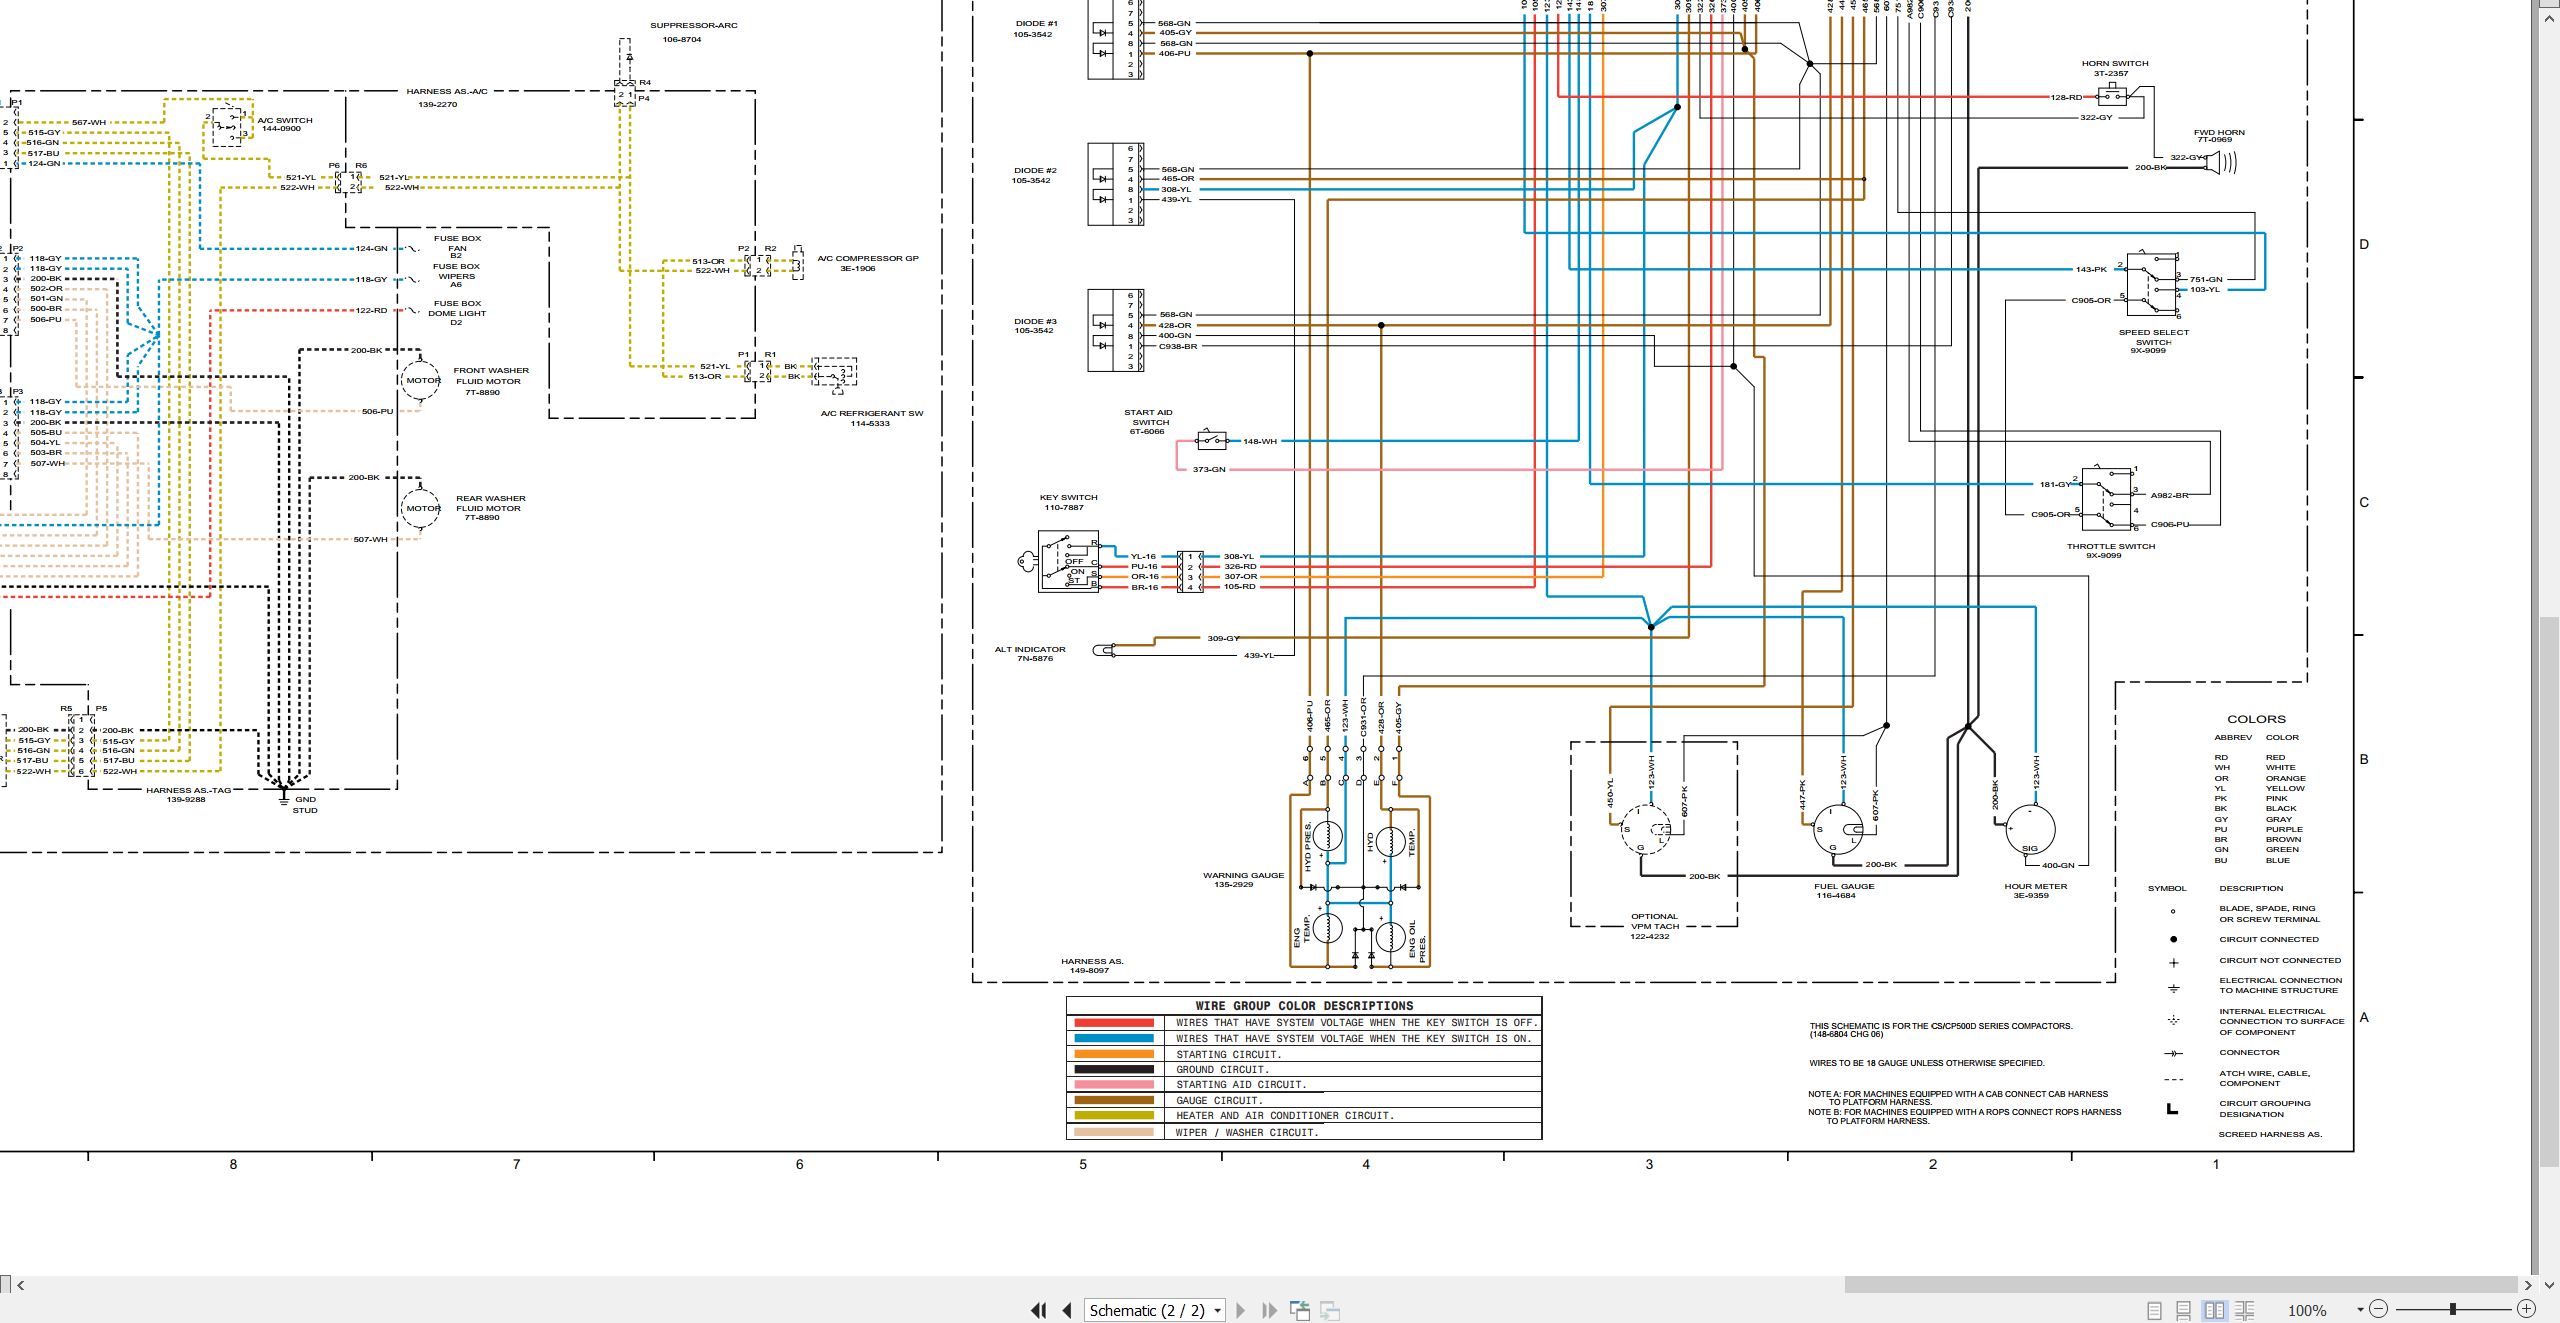Click the HARNESS AS.-A/C label
The height and width of the screenshot is (1323, 2560).
coord(446,91)
